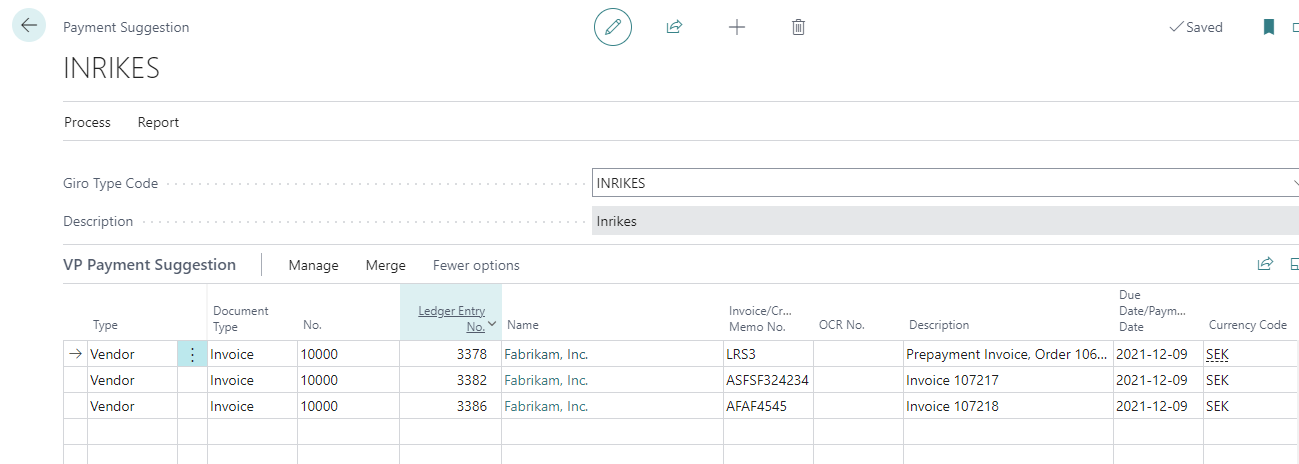Screen dimensions: 1299x464
Task: Click memo number ASFSF324234
Action: pos(767,380)
